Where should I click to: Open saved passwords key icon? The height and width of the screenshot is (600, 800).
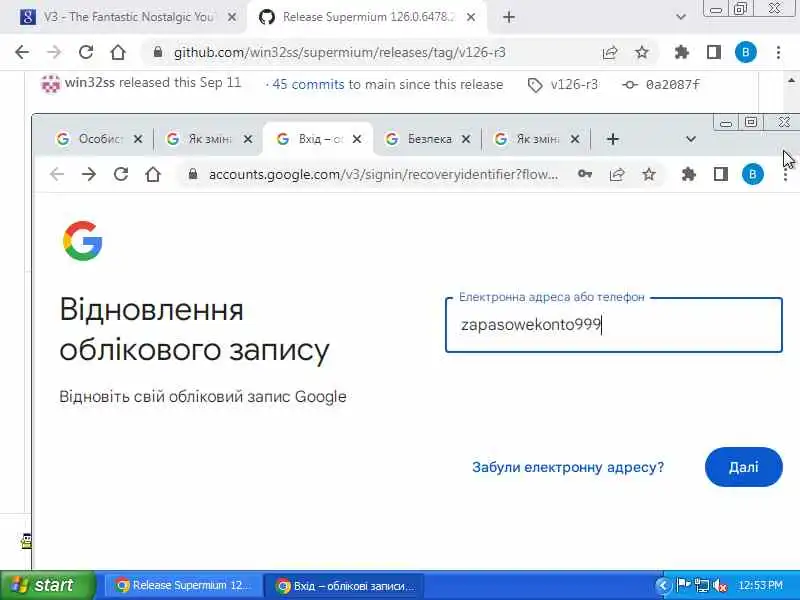coord(585,174)
